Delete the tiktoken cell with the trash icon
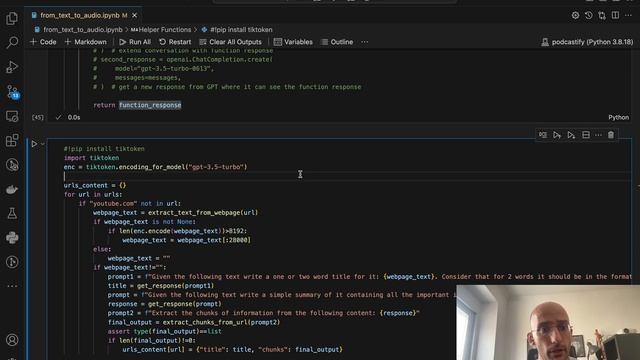This screenshot has width=640, height=360. coord(611,135)
